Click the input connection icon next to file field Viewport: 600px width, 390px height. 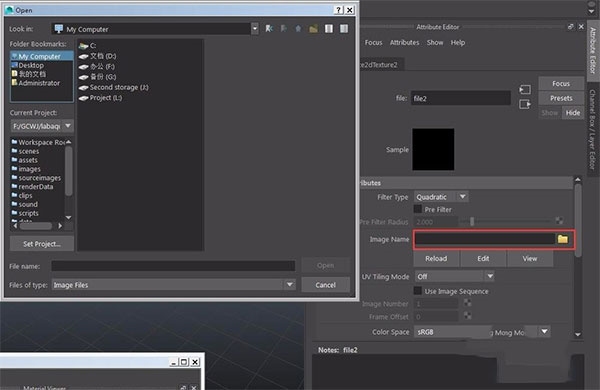pyautogui.click(x=525, y=90)
